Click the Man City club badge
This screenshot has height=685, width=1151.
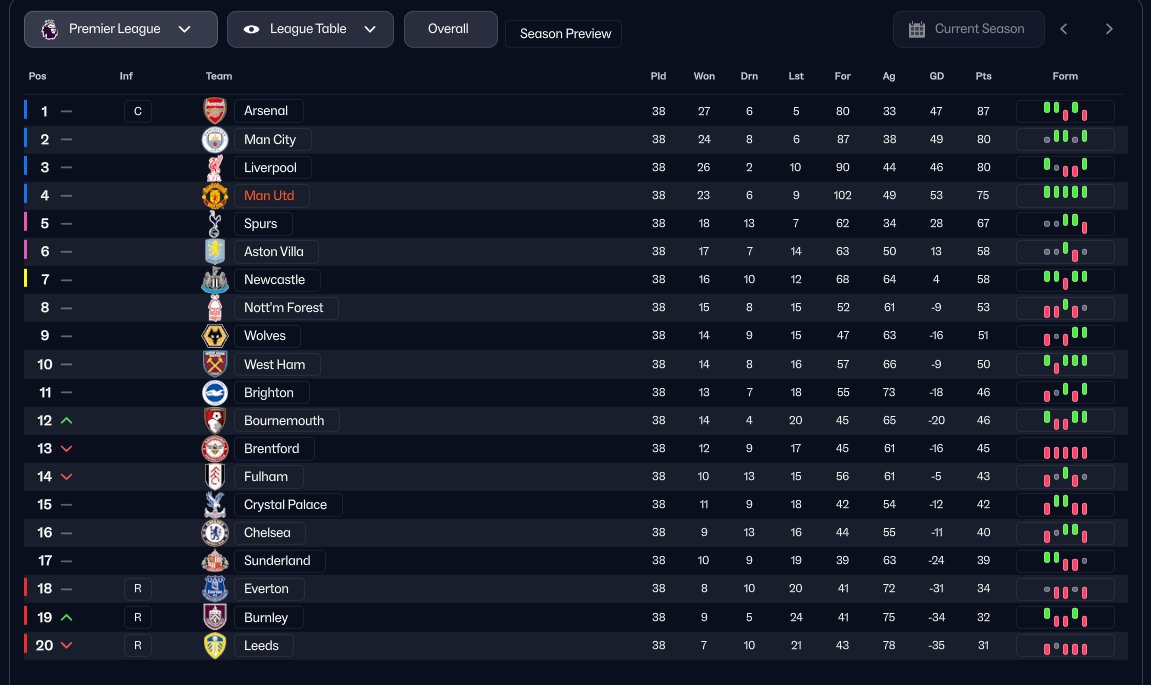(215, 139)
